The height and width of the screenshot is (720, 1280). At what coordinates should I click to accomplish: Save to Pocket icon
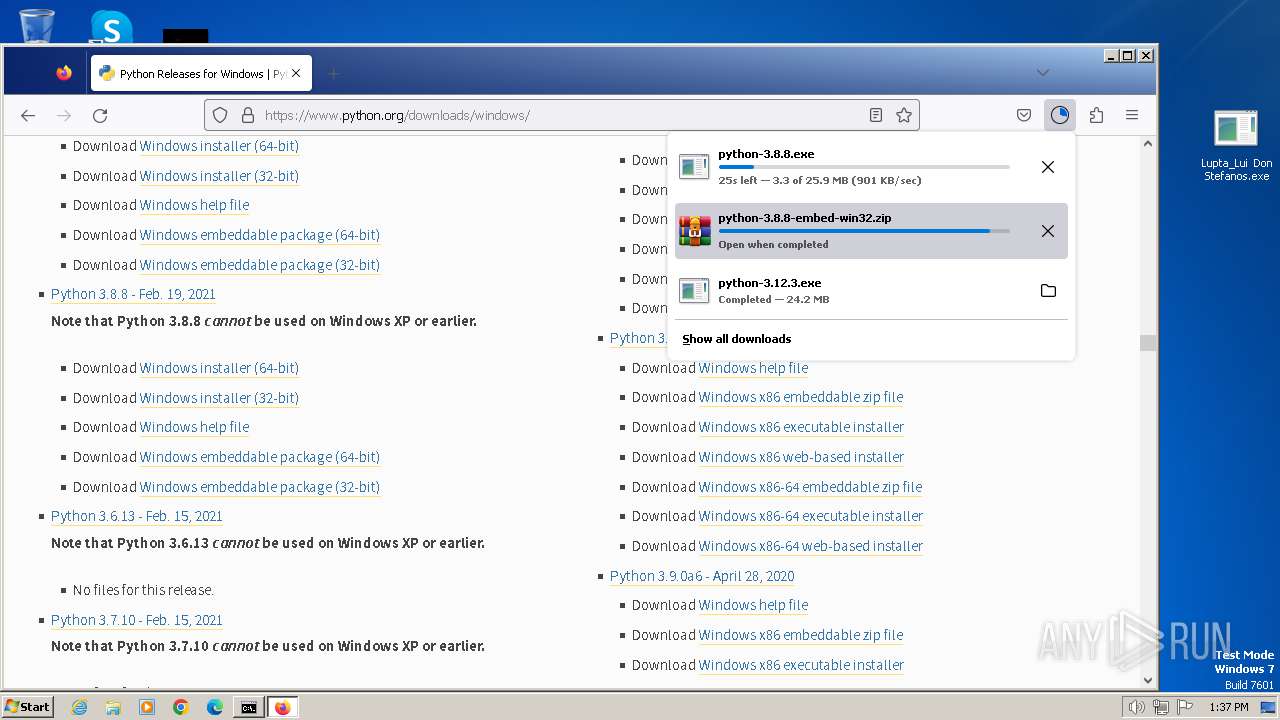(1024, 115)
